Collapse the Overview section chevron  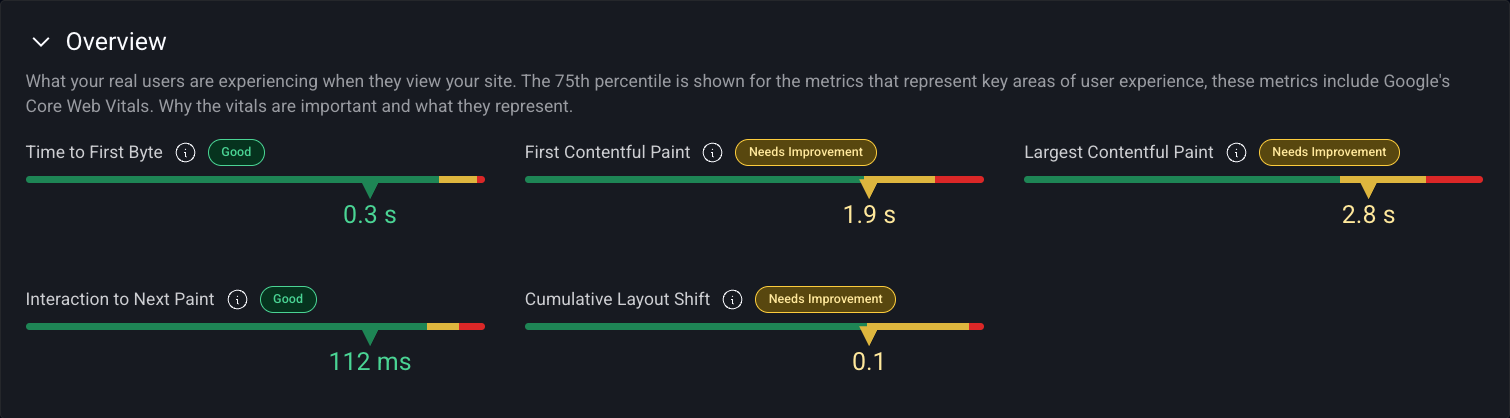pyautogui.click(x=40, y=42)
